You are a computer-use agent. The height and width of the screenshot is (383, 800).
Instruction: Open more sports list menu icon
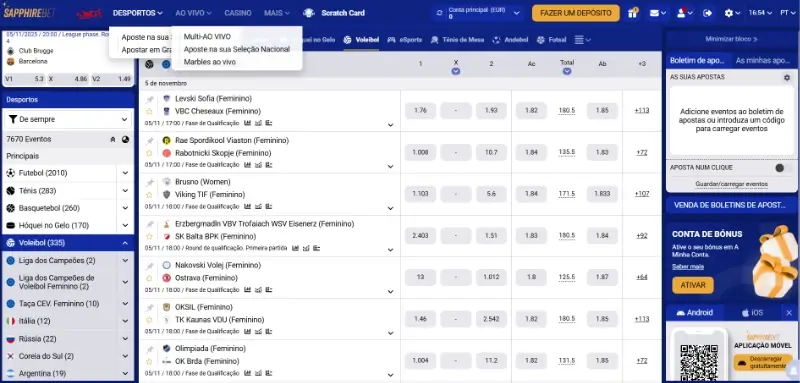[582, 40]
